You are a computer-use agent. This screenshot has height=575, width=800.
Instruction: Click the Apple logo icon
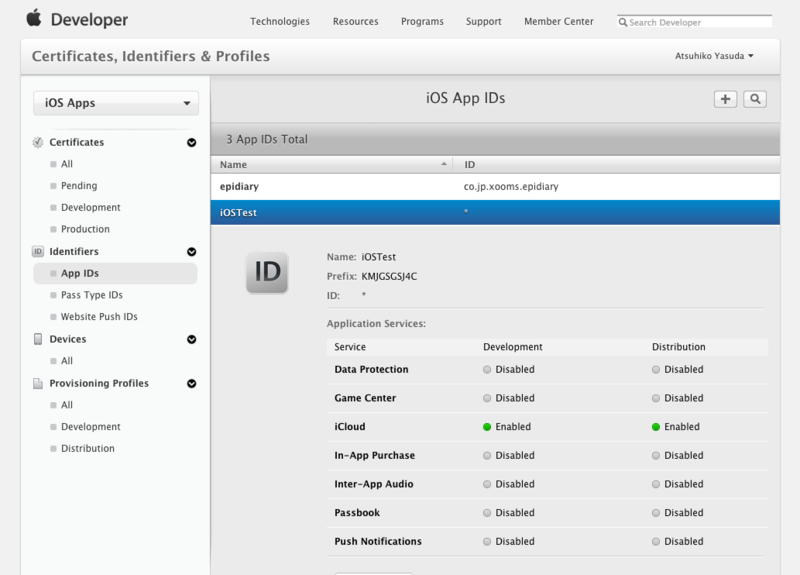[x=34, y=18]
